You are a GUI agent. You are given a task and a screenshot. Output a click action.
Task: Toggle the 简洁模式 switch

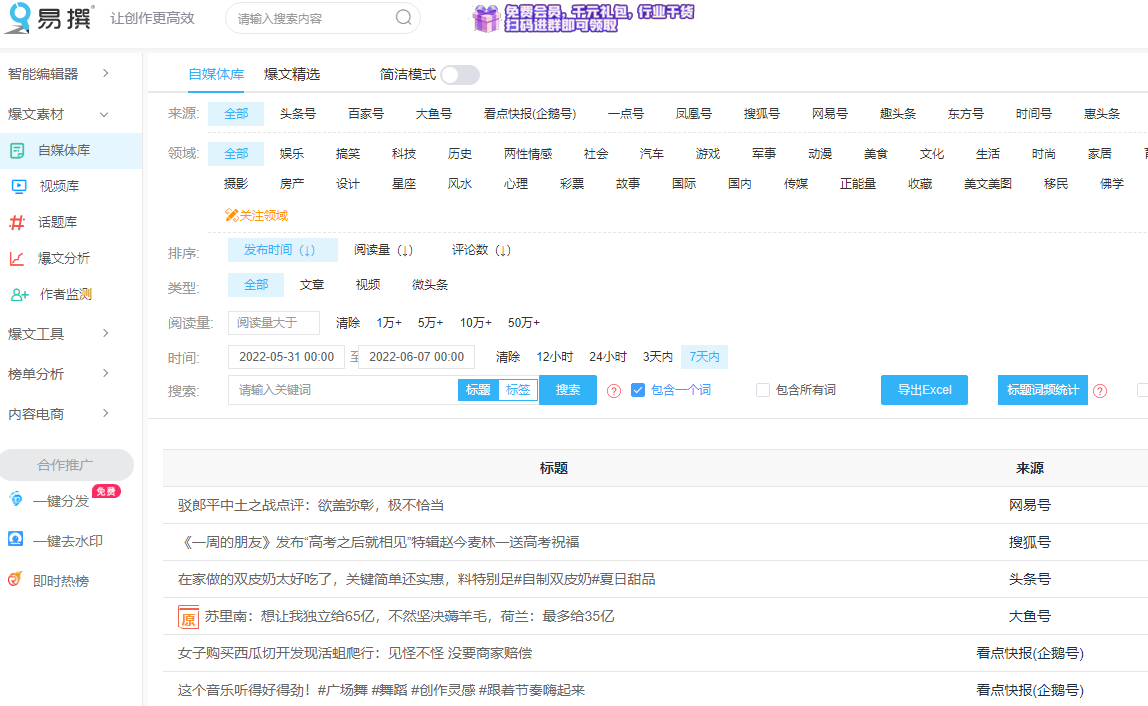[460, 75]
